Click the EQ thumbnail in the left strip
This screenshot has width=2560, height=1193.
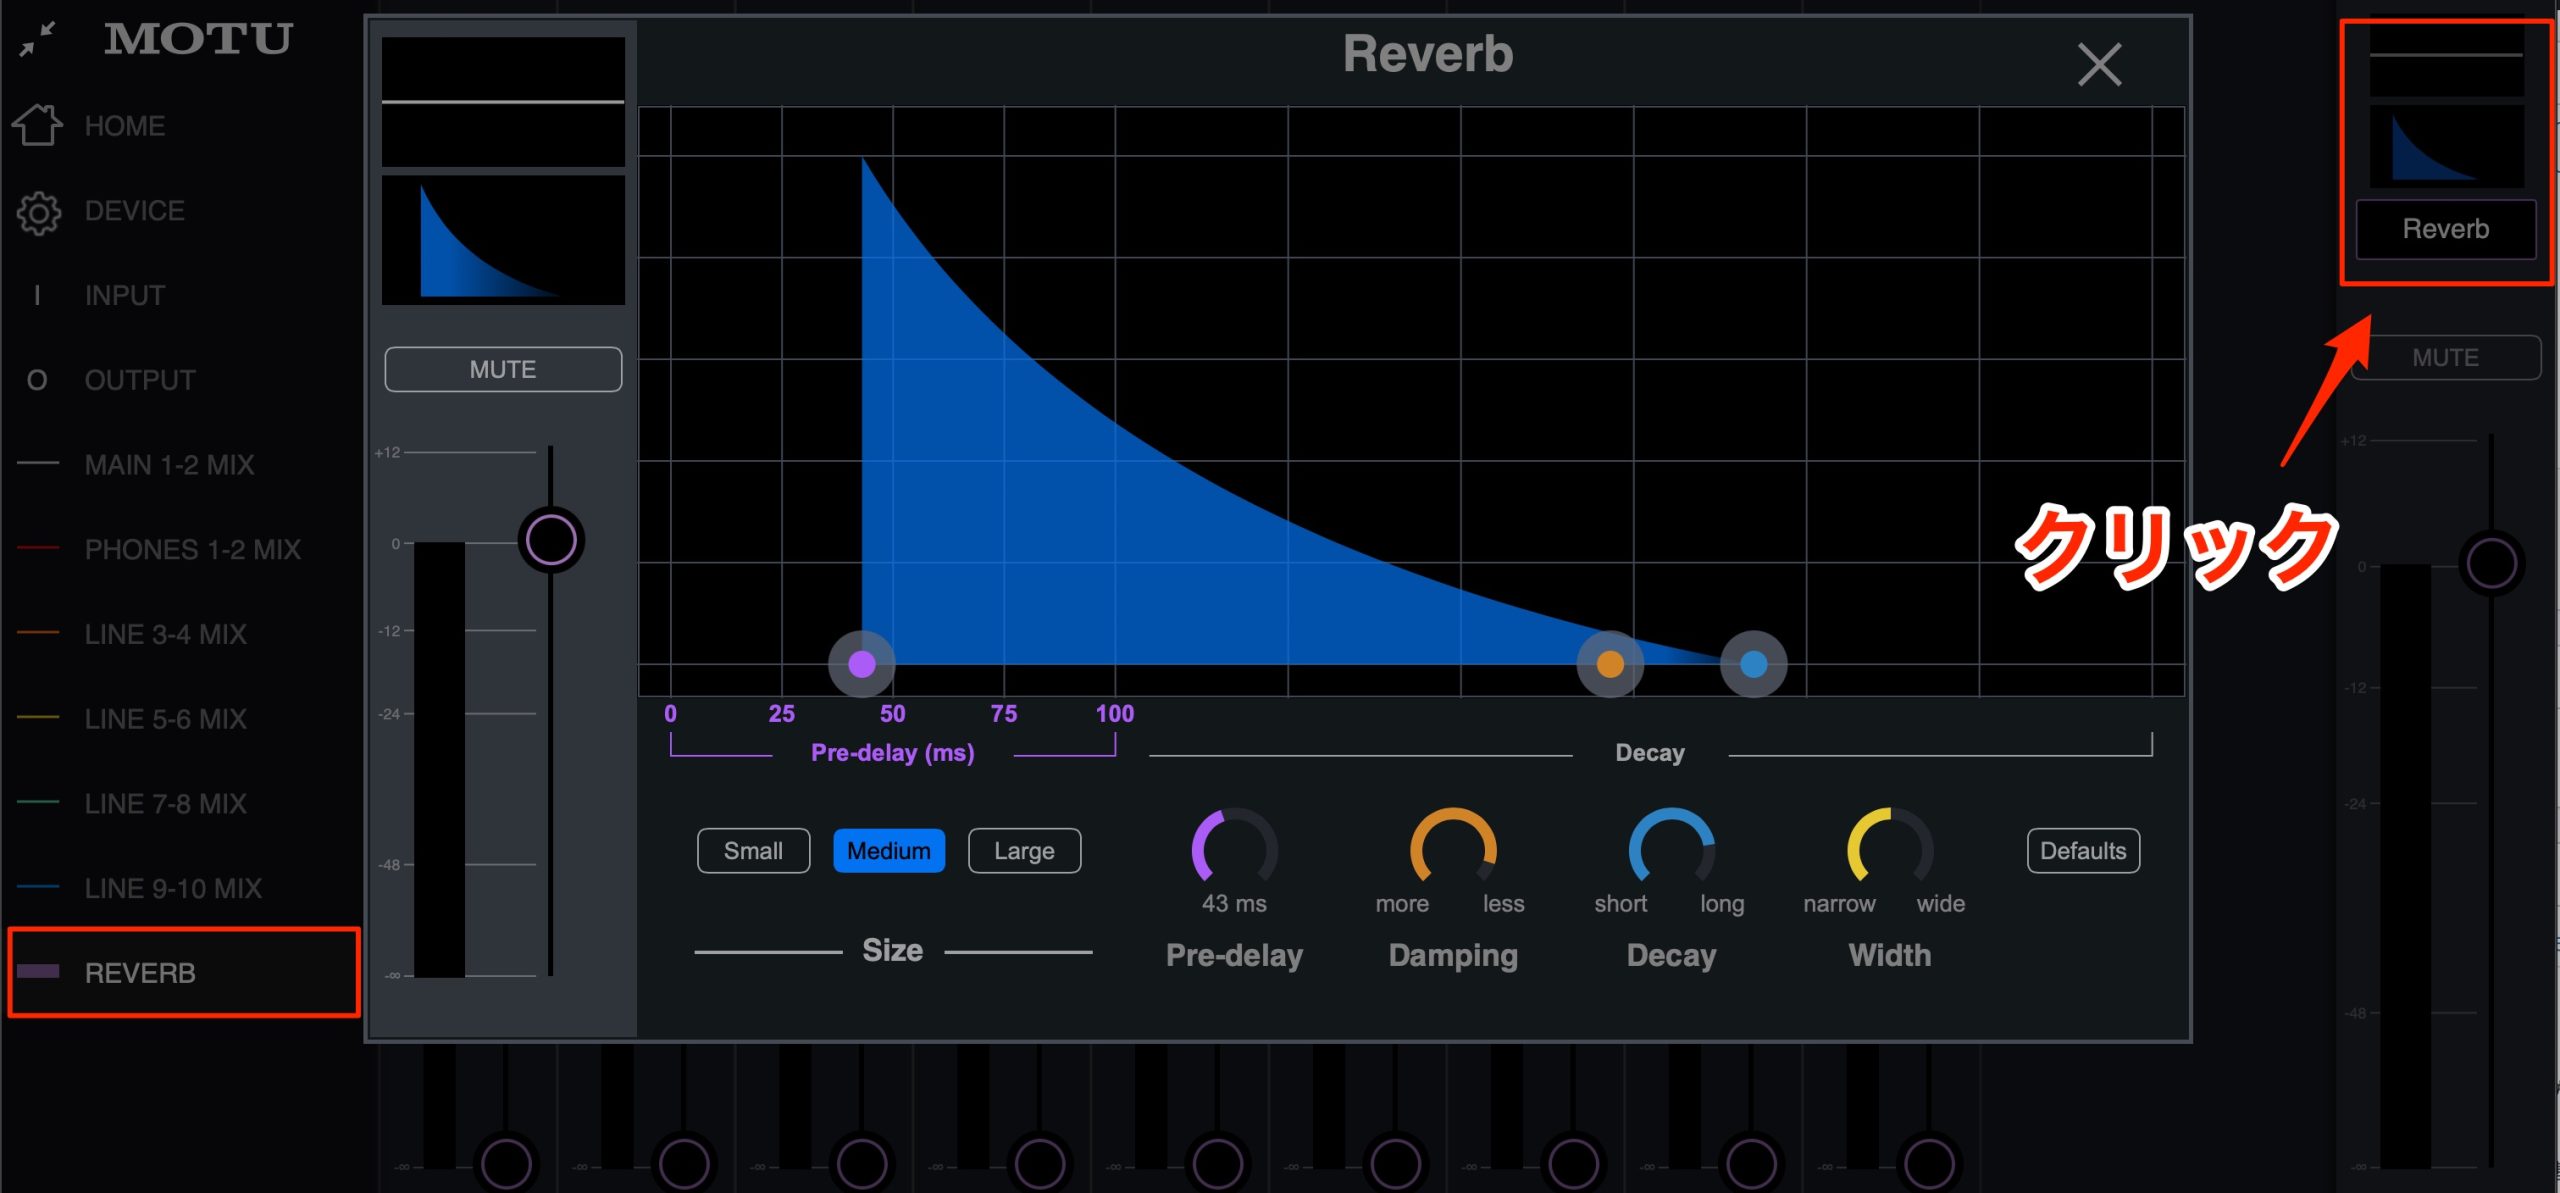(503, 102)
